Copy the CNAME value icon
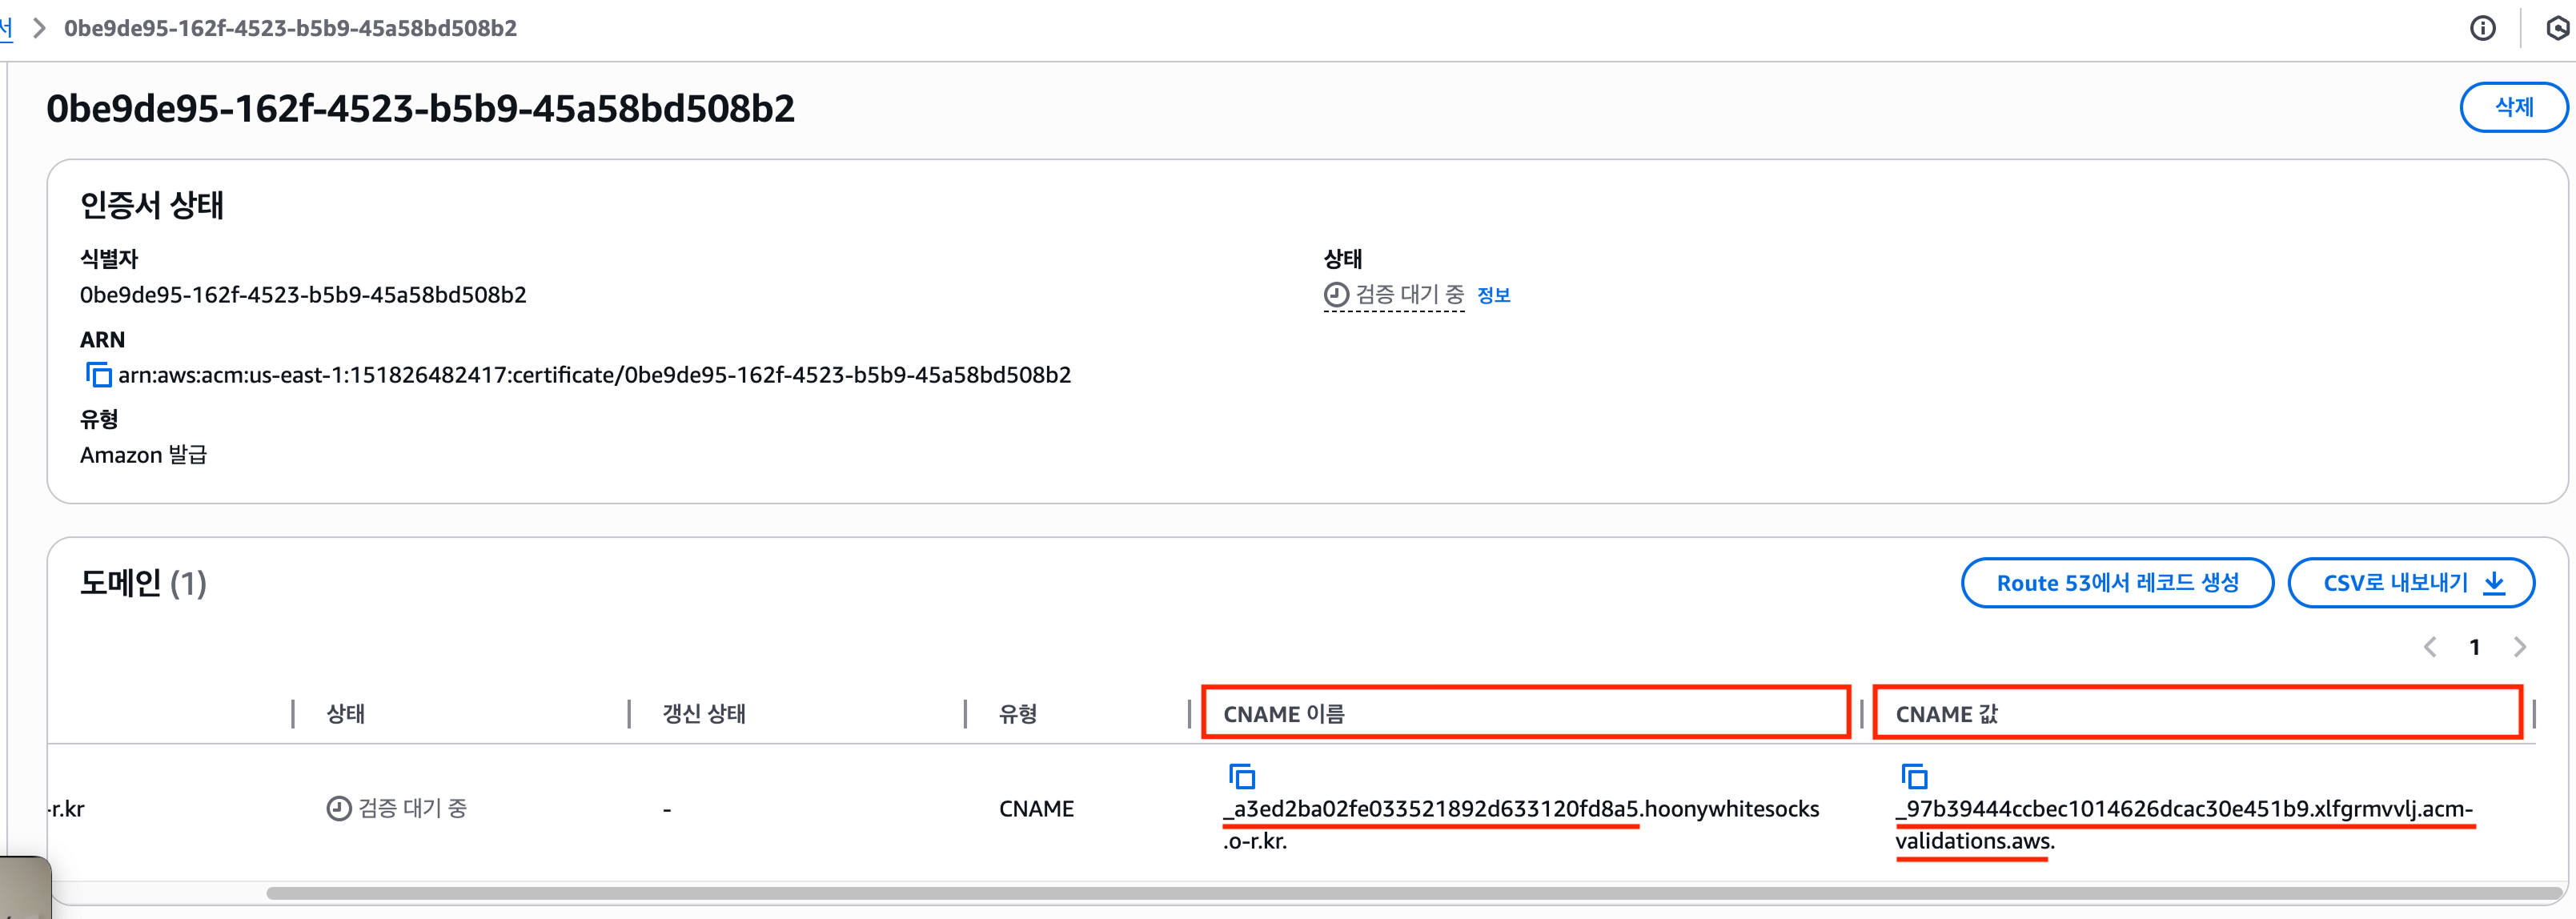The image size is (2576, 919). 1913,776
